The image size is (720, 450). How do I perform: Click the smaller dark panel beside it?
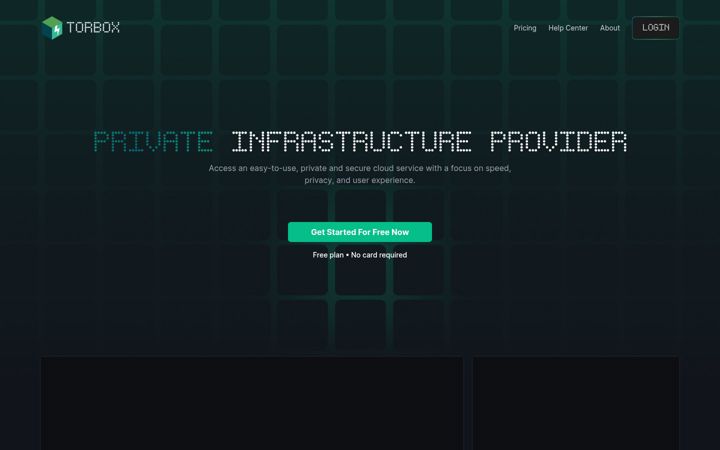[576, 403]
